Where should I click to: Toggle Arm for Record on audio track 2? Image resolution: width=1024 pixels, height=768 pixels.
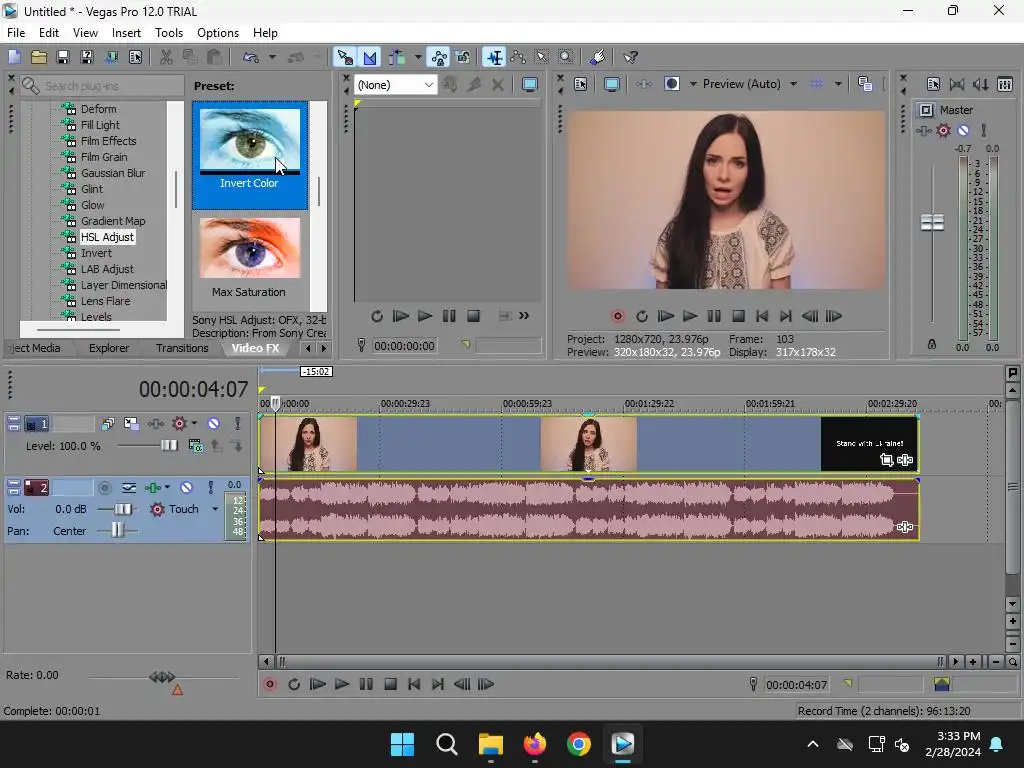(x=104, y=488)
